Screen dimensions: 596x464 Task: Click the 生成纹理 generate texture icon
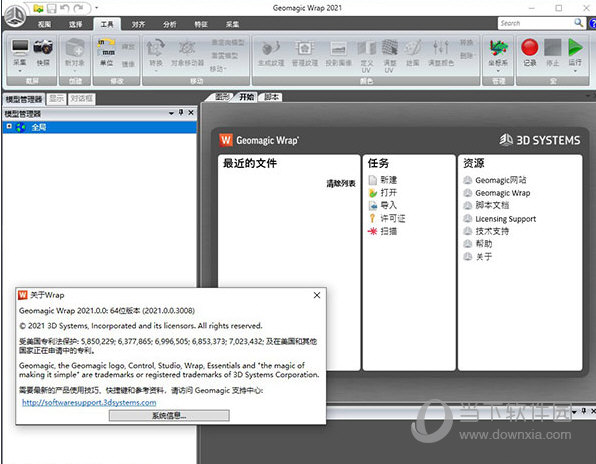tap(271, 48)
